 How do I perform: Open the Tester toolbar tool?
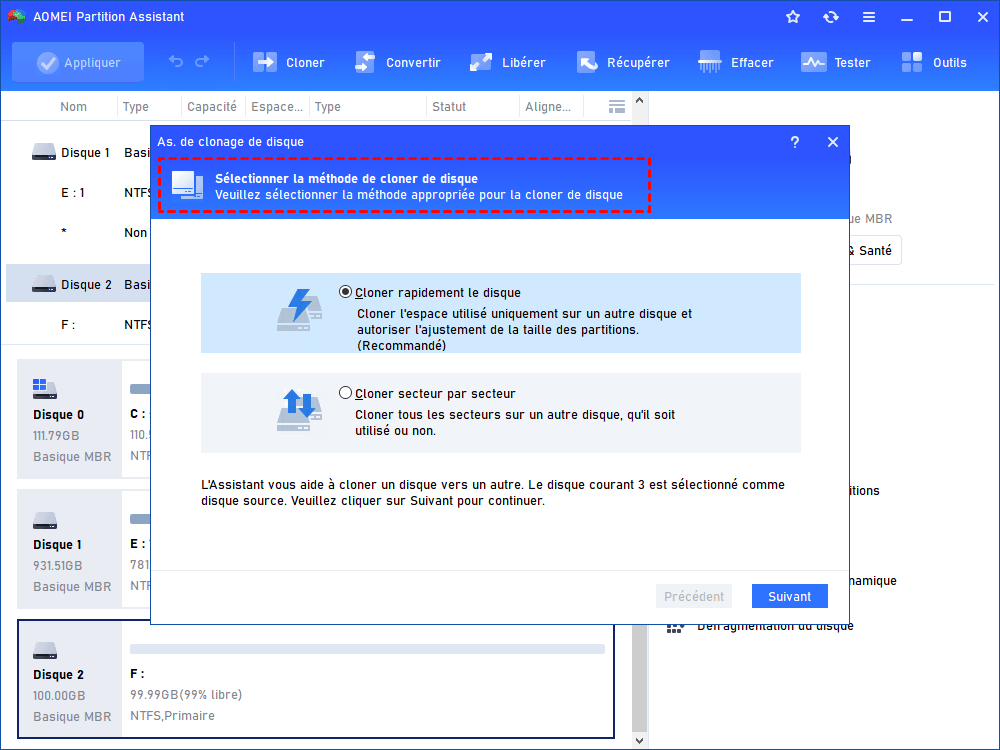pos(835,62)
